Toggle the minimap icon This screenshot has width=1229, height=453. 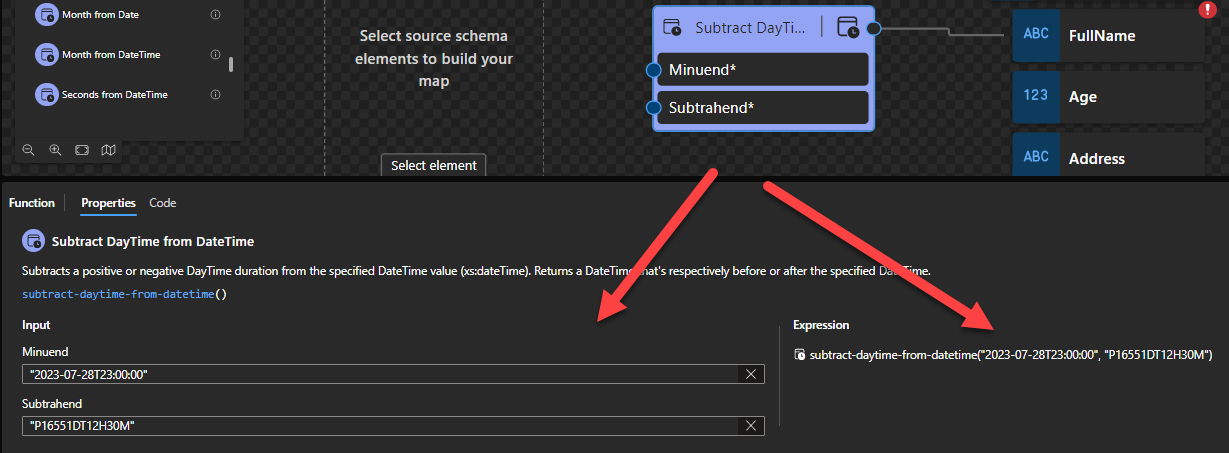tap(108, 150)
